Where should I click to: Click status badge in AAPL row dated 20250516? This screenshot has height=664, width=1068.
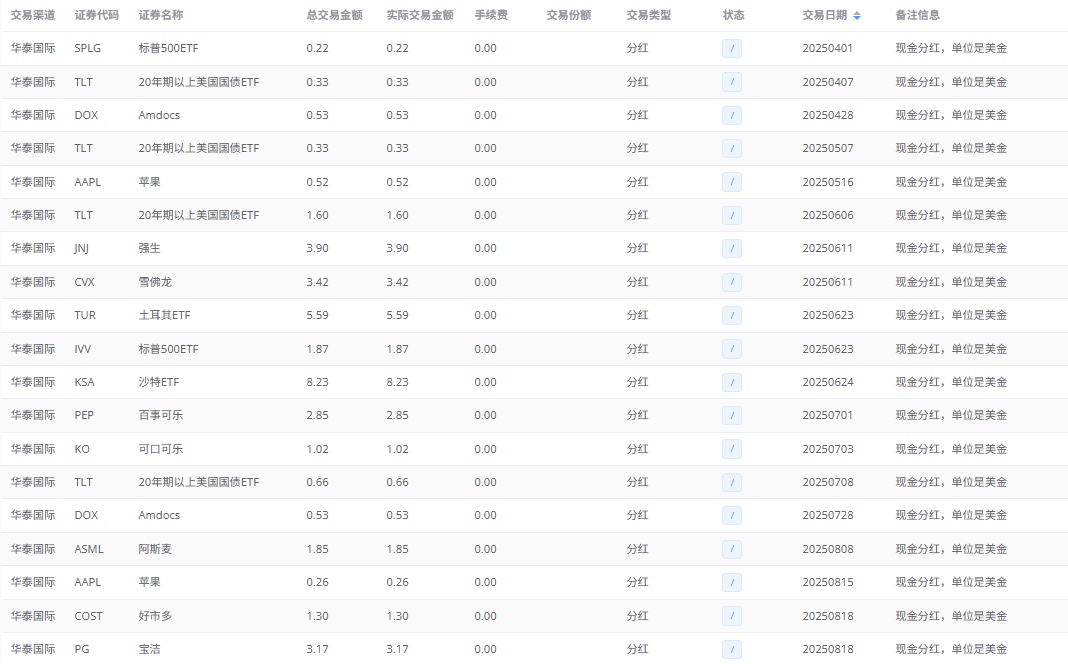click(x=732, y=182)
